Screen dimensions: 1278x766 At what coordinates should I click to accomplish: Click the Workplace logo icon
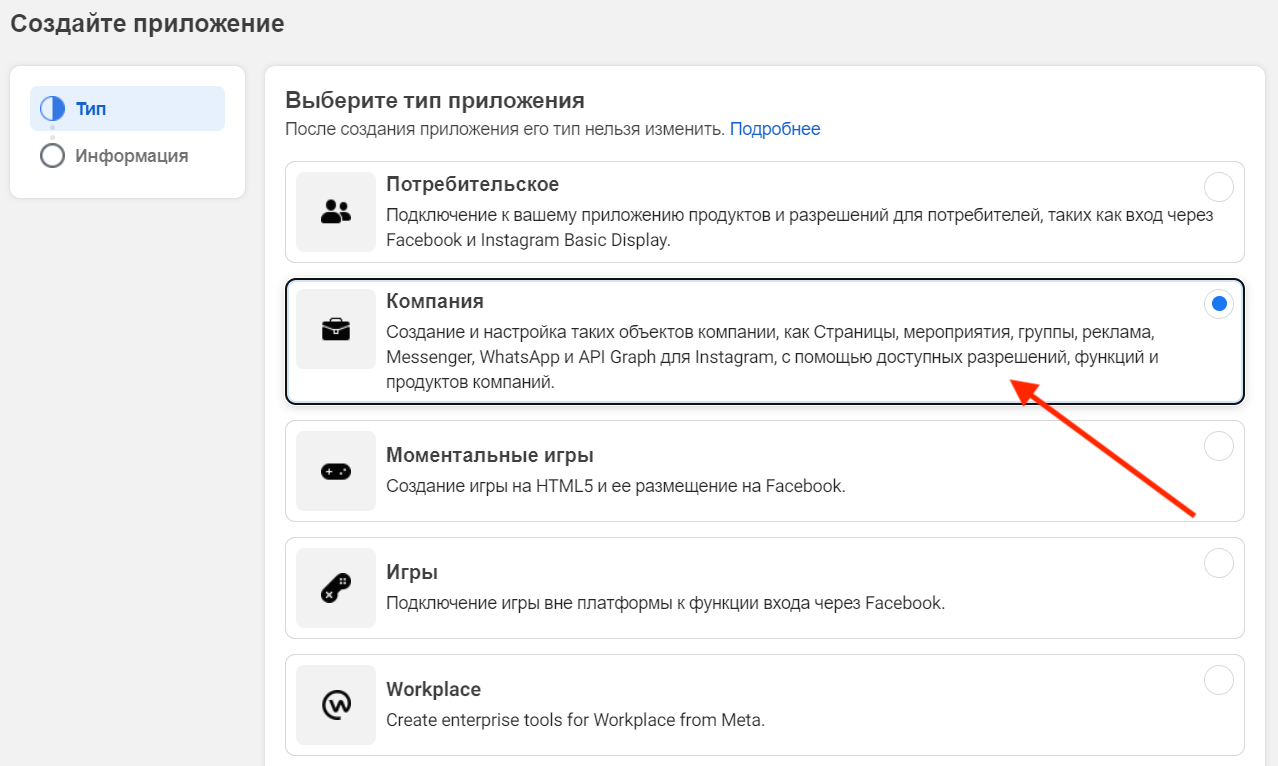(x=336, y=705)
